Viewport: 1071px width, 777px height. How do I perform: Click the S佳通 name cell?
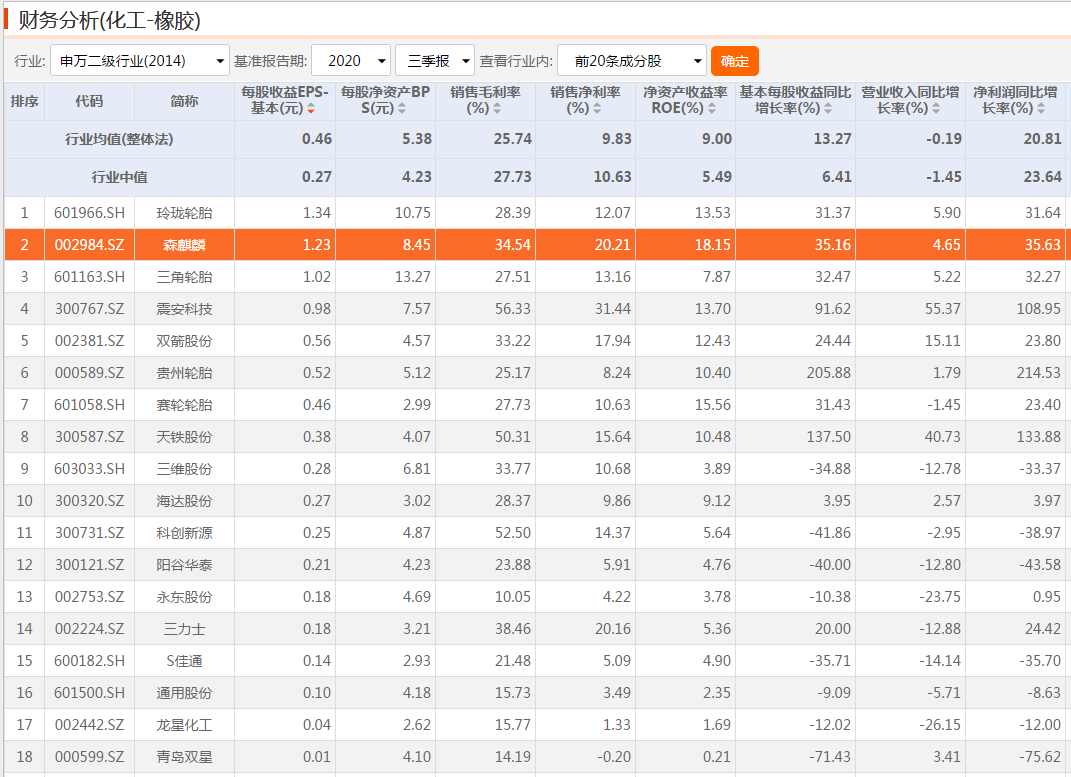coord(184,661)
